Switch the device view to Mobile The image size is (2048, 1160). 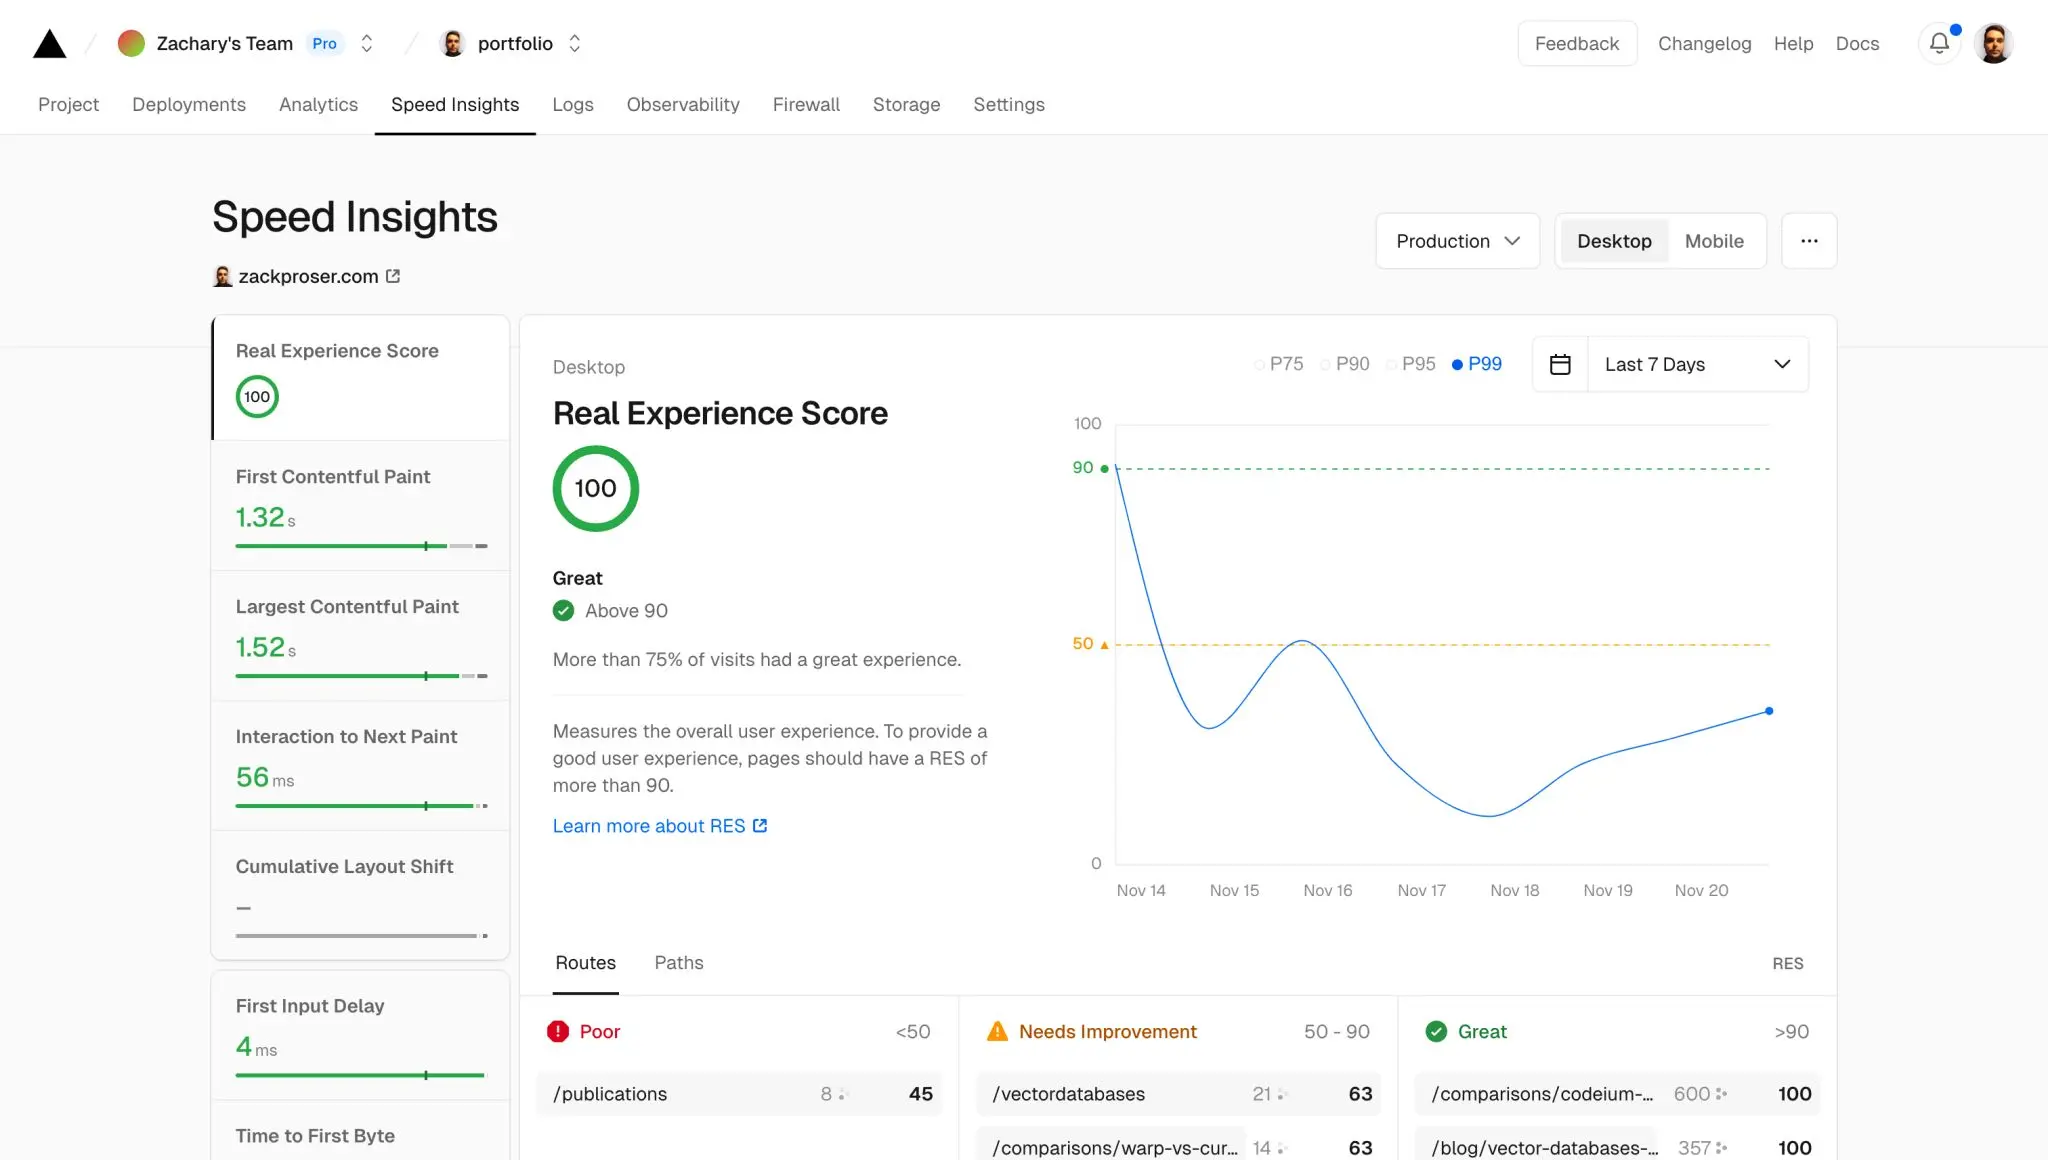point(1714,240)
